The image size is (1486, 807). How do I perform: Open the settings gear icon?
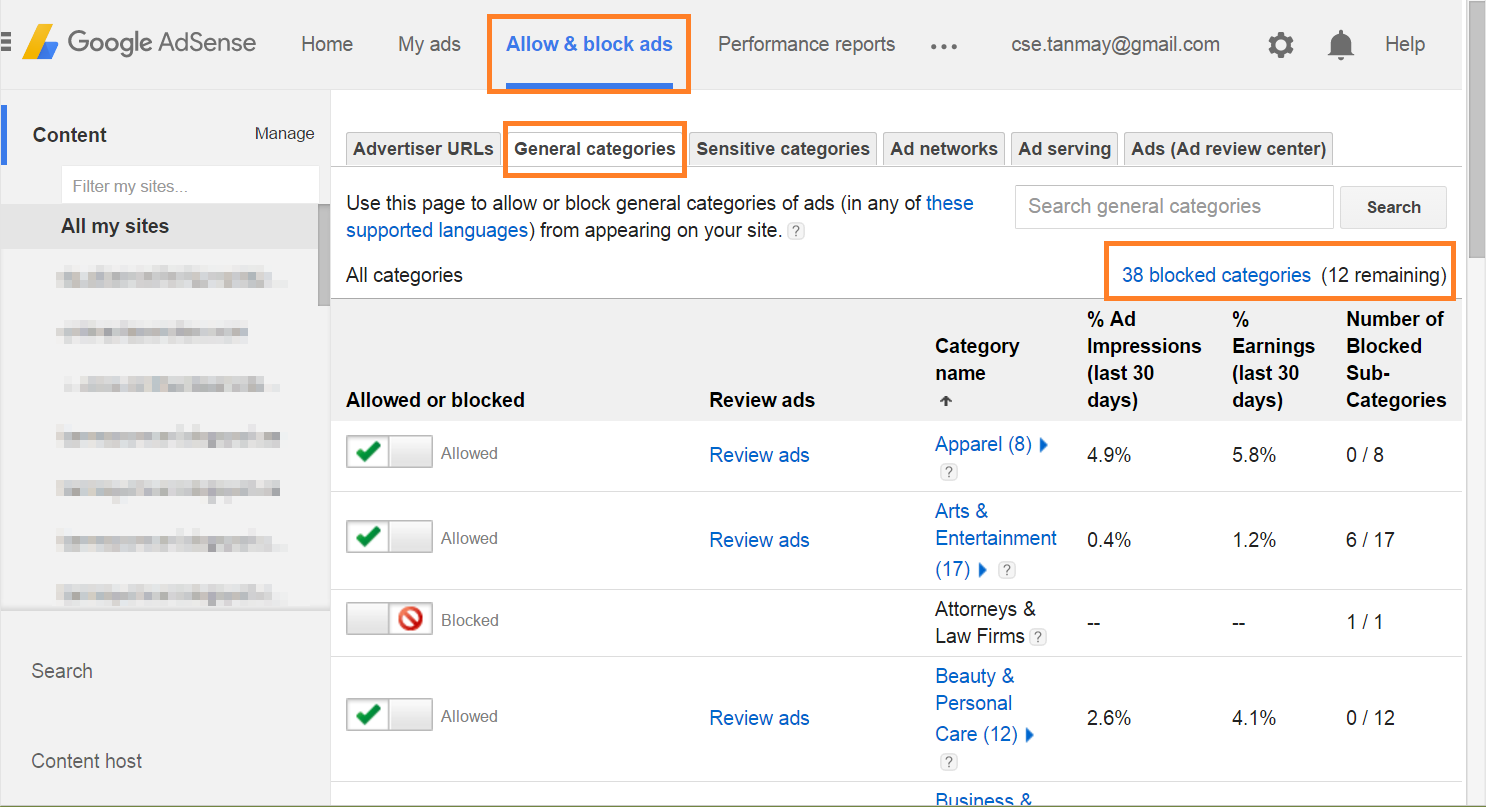(x=1280, y=45)
